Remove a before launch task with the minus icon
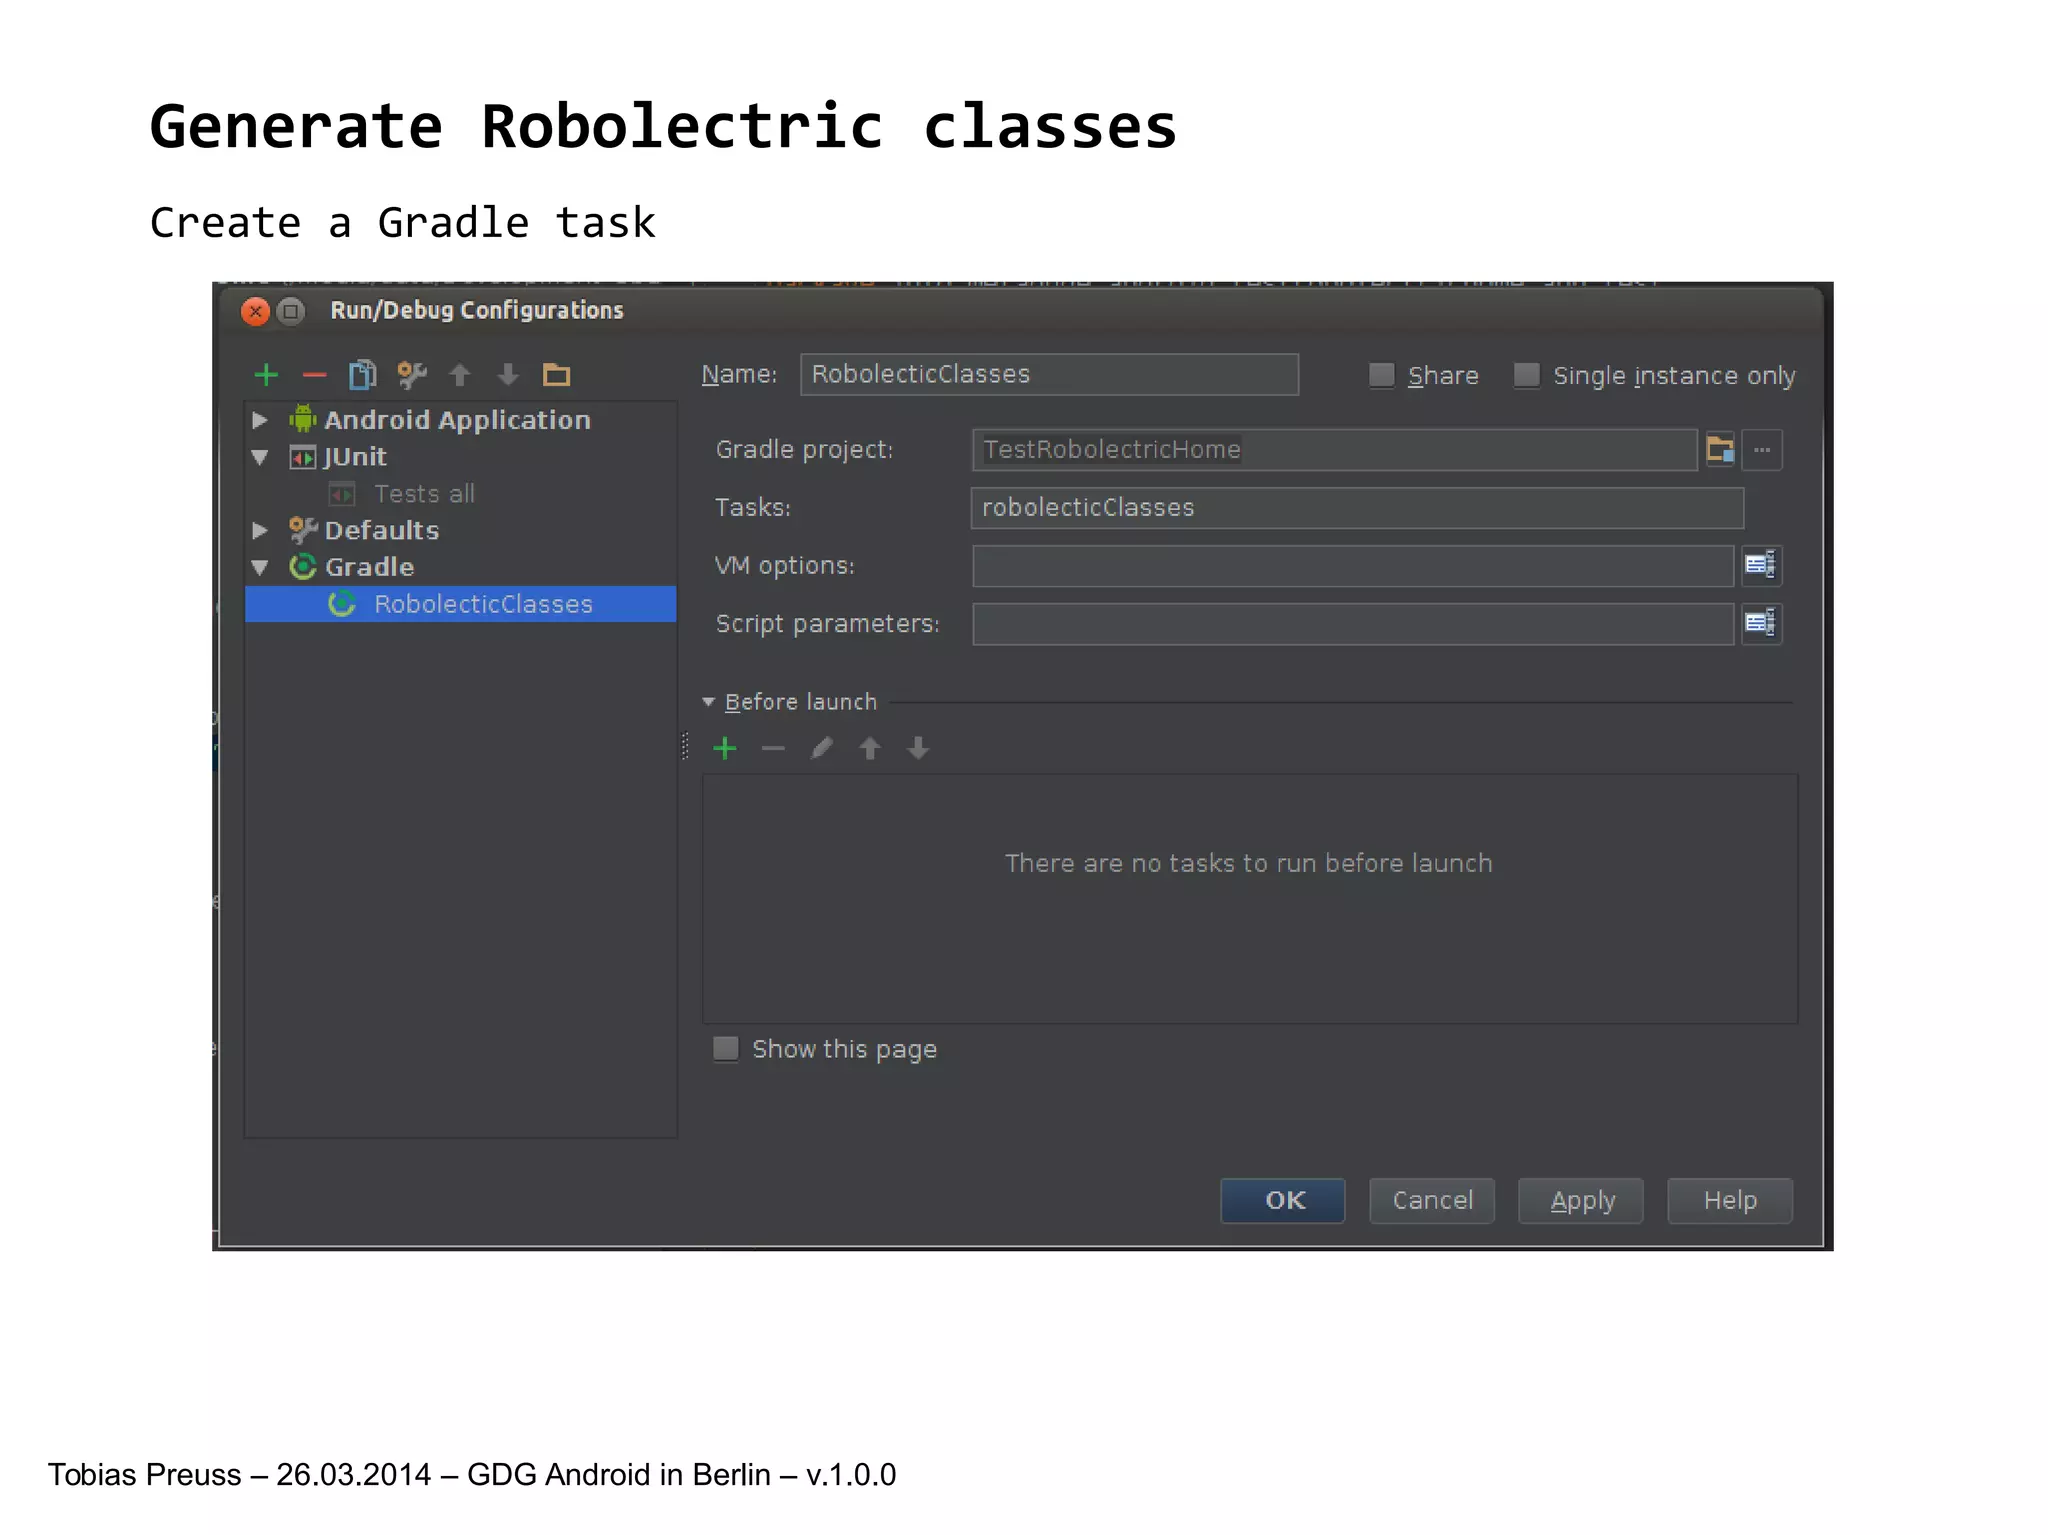Viewport: 2048px width, 1535px height. point(773,748)
